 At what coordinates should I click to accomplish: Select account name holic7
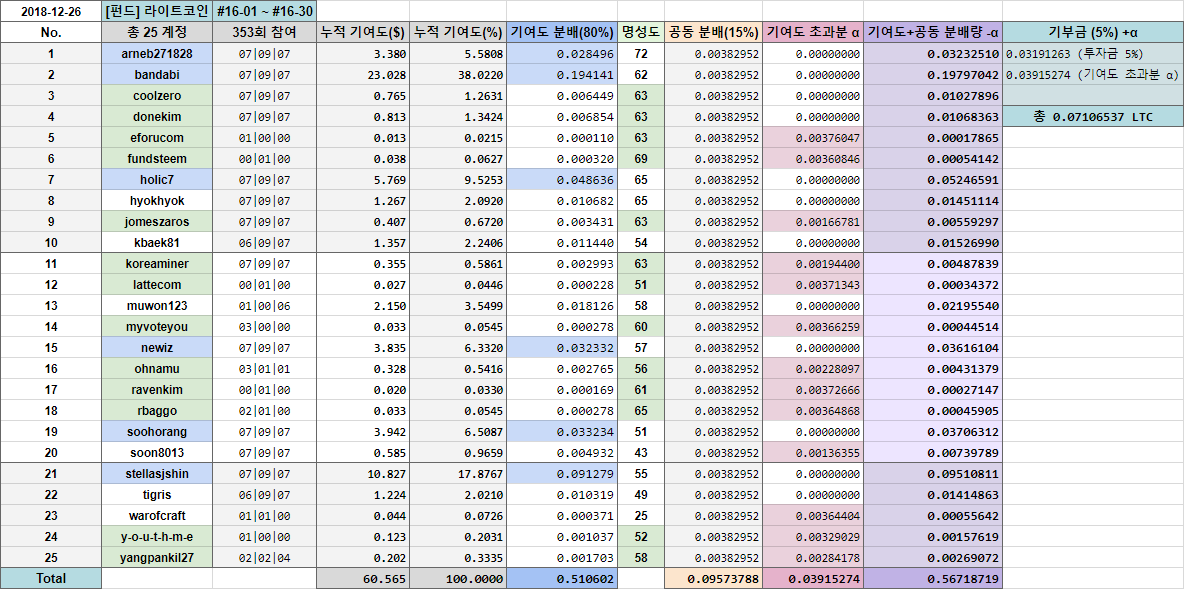click(157, 180)
